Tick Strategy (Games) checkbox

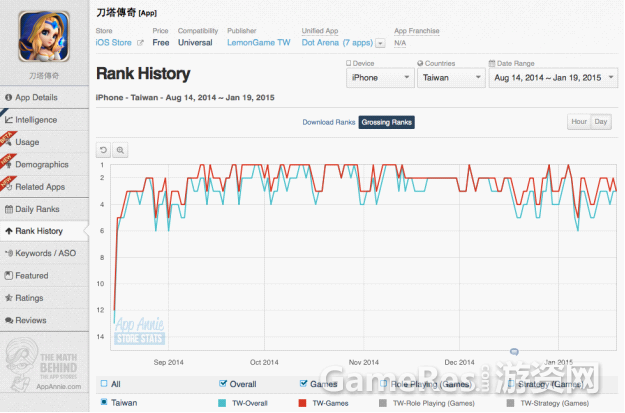511,384
